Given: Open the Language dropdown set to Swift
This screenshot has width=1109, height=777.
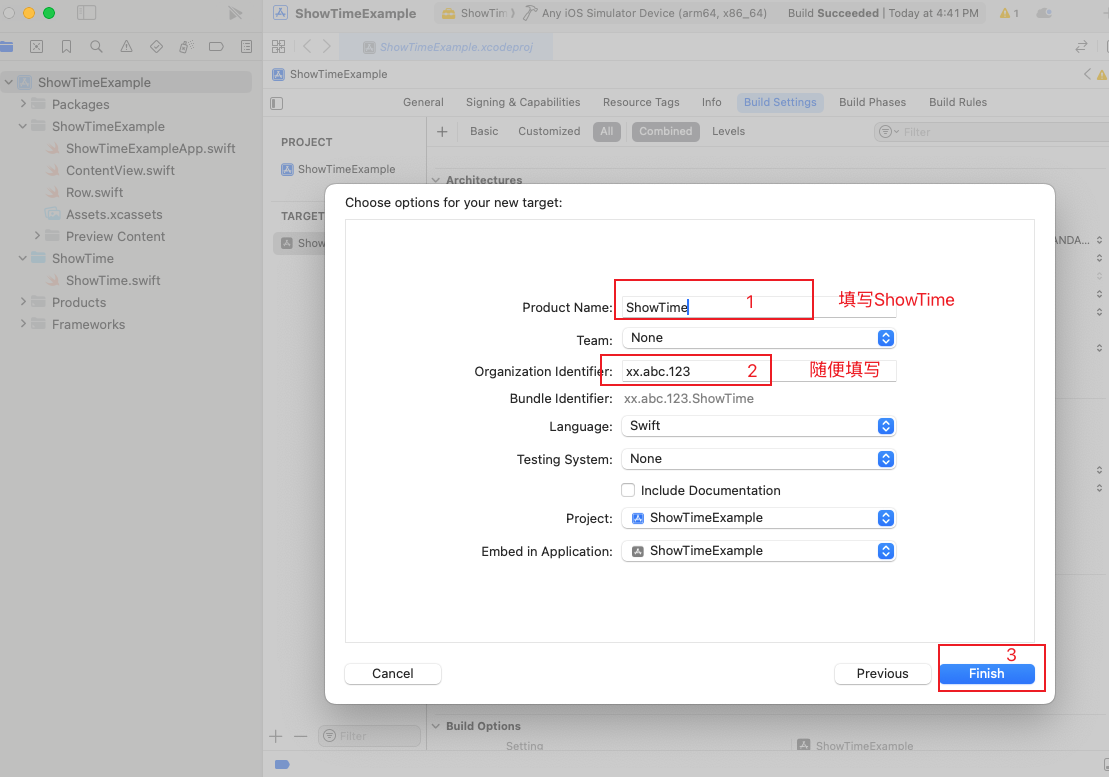Looking at the screenshot, I should [758, 426].
